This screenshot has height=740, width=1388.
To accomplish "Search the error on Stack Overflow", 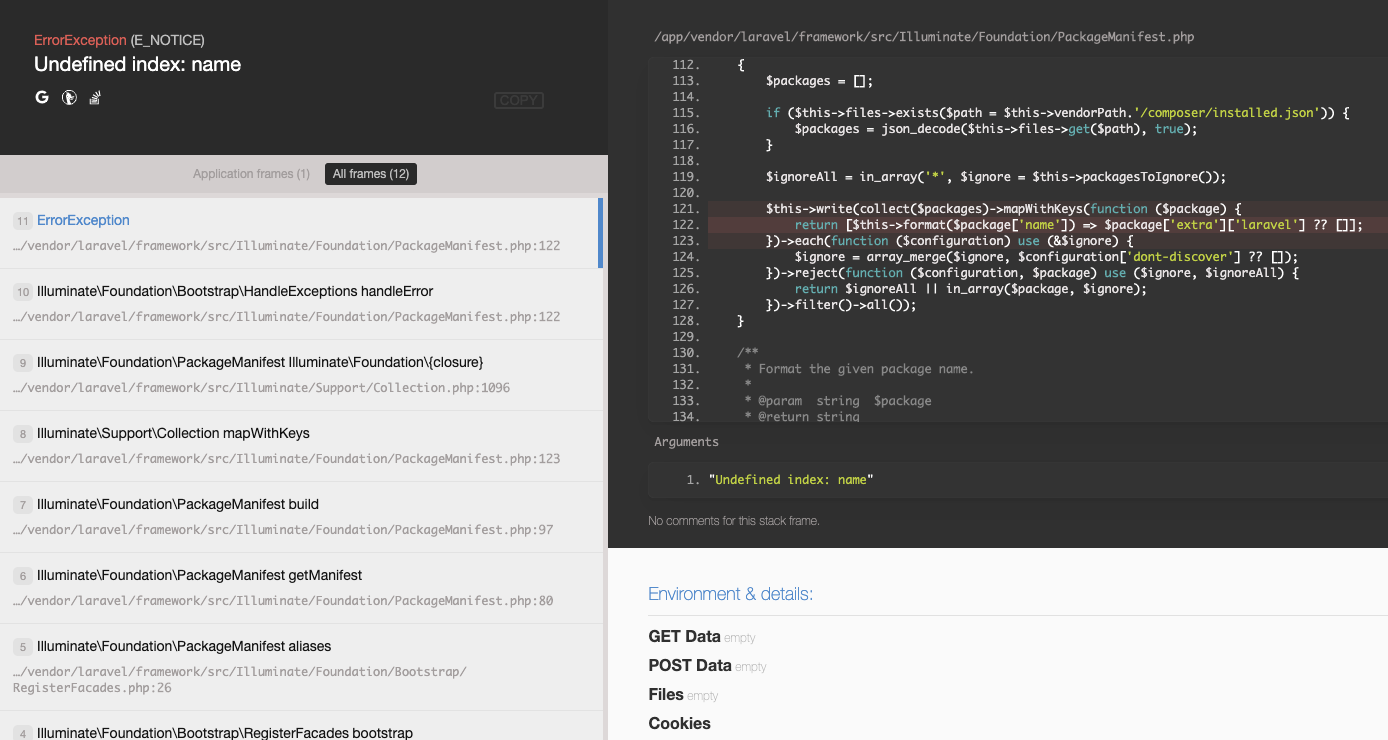I will [94, 97].
